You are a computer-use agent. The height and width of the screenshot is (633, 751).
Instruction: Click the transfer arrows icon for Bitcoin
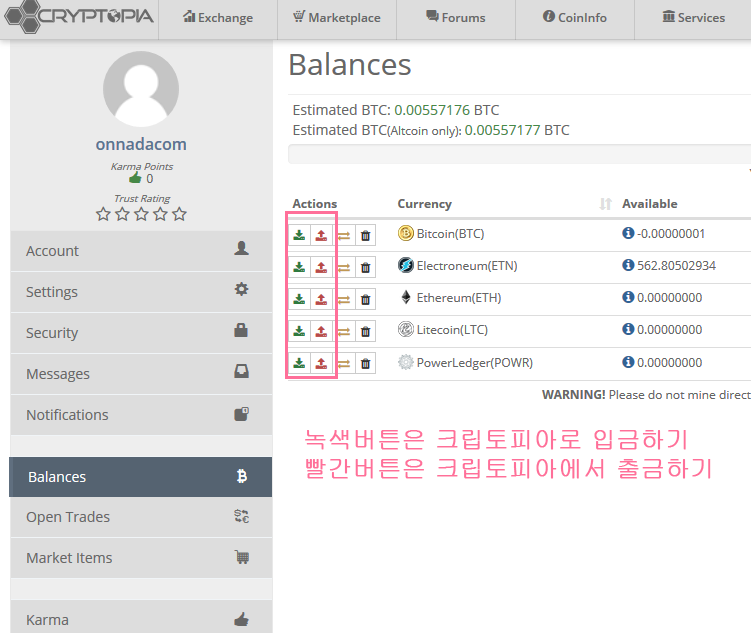pyautogui.click(x=343, y=235)
